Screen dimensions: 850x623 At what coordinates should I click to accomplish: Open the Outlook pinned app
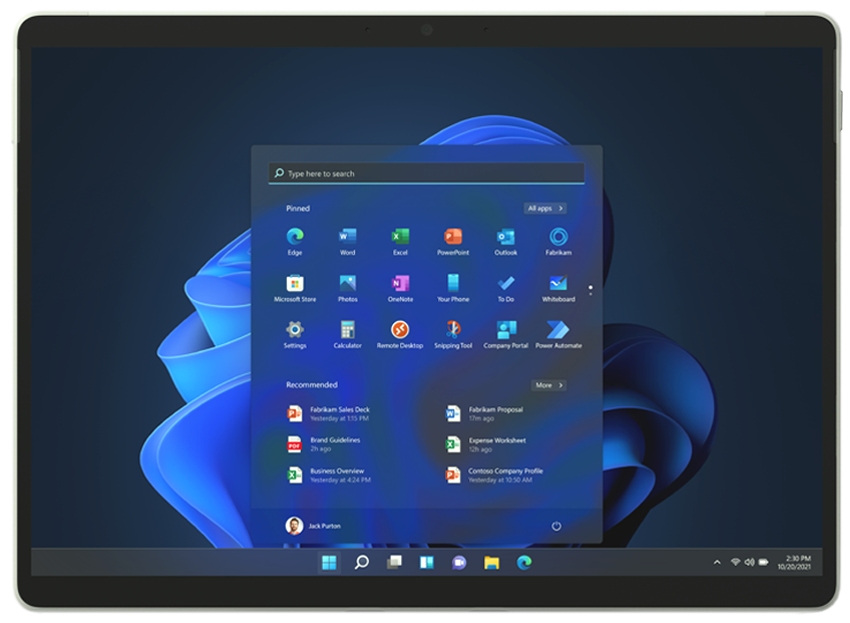506,241
